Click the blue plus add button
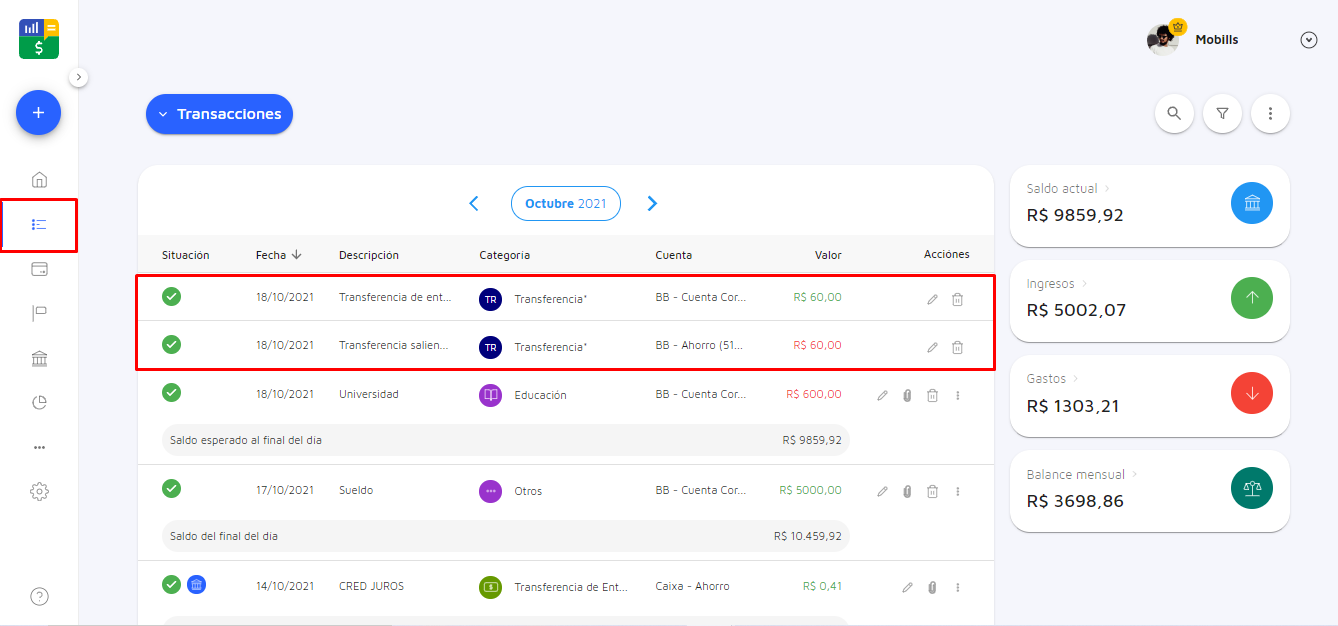 coord(38,113)
